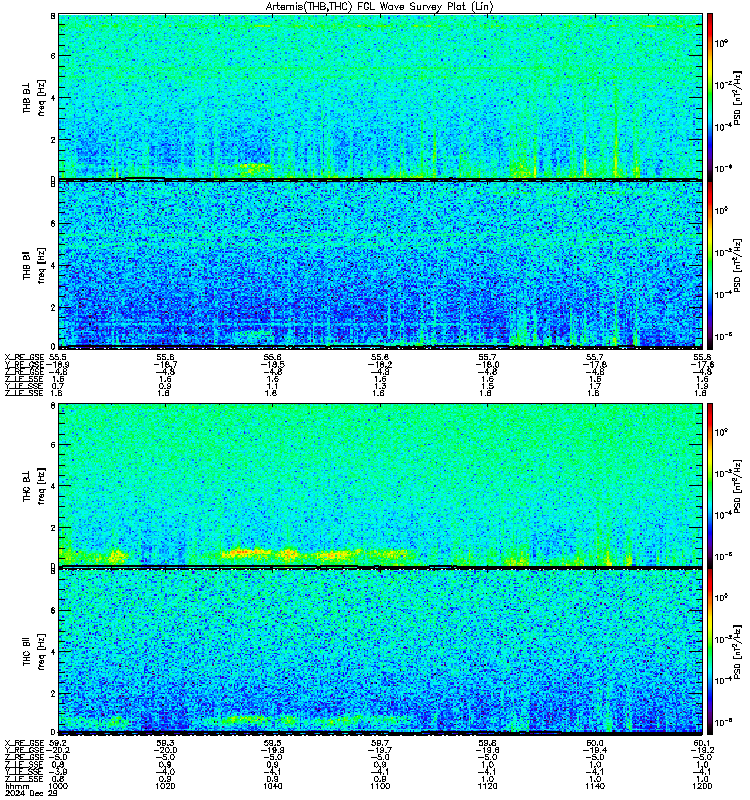
Task: Click the hhmm time-format label
Action: [16, 786]
